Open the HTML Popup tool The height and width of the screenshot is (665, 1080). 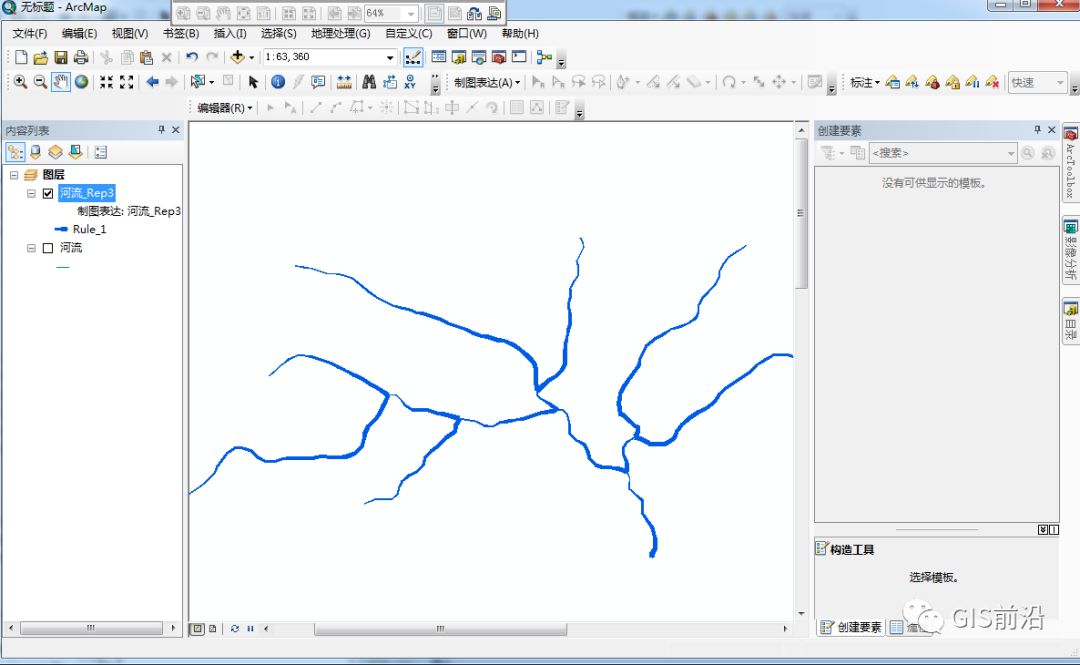(318, 82)
